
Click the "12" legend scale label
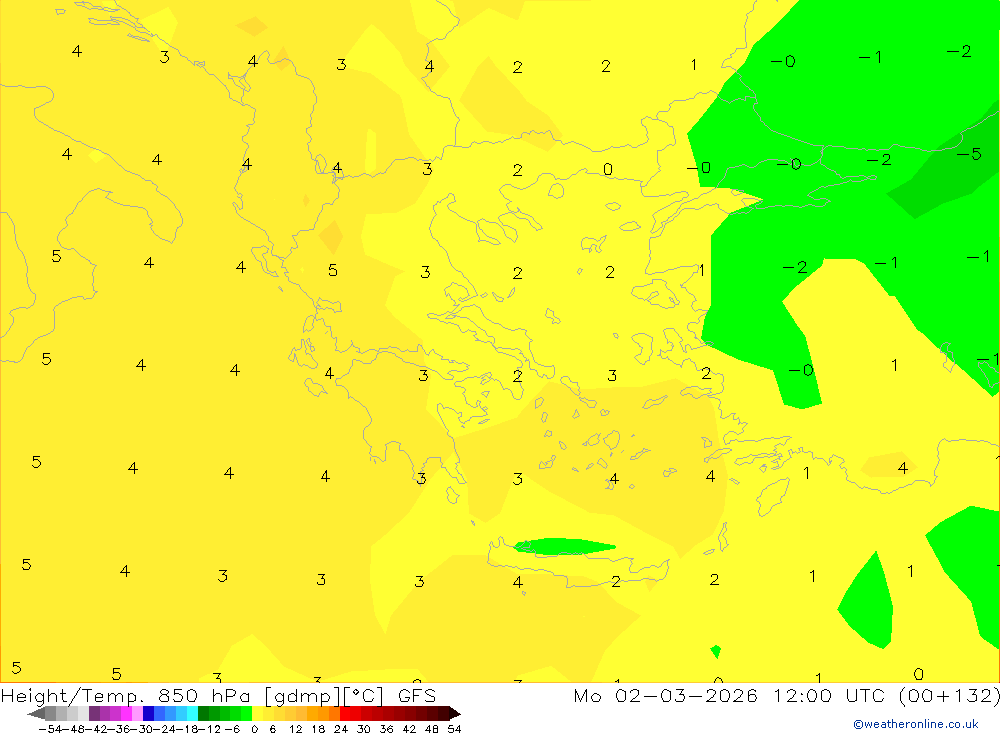[x=296, y=729]
